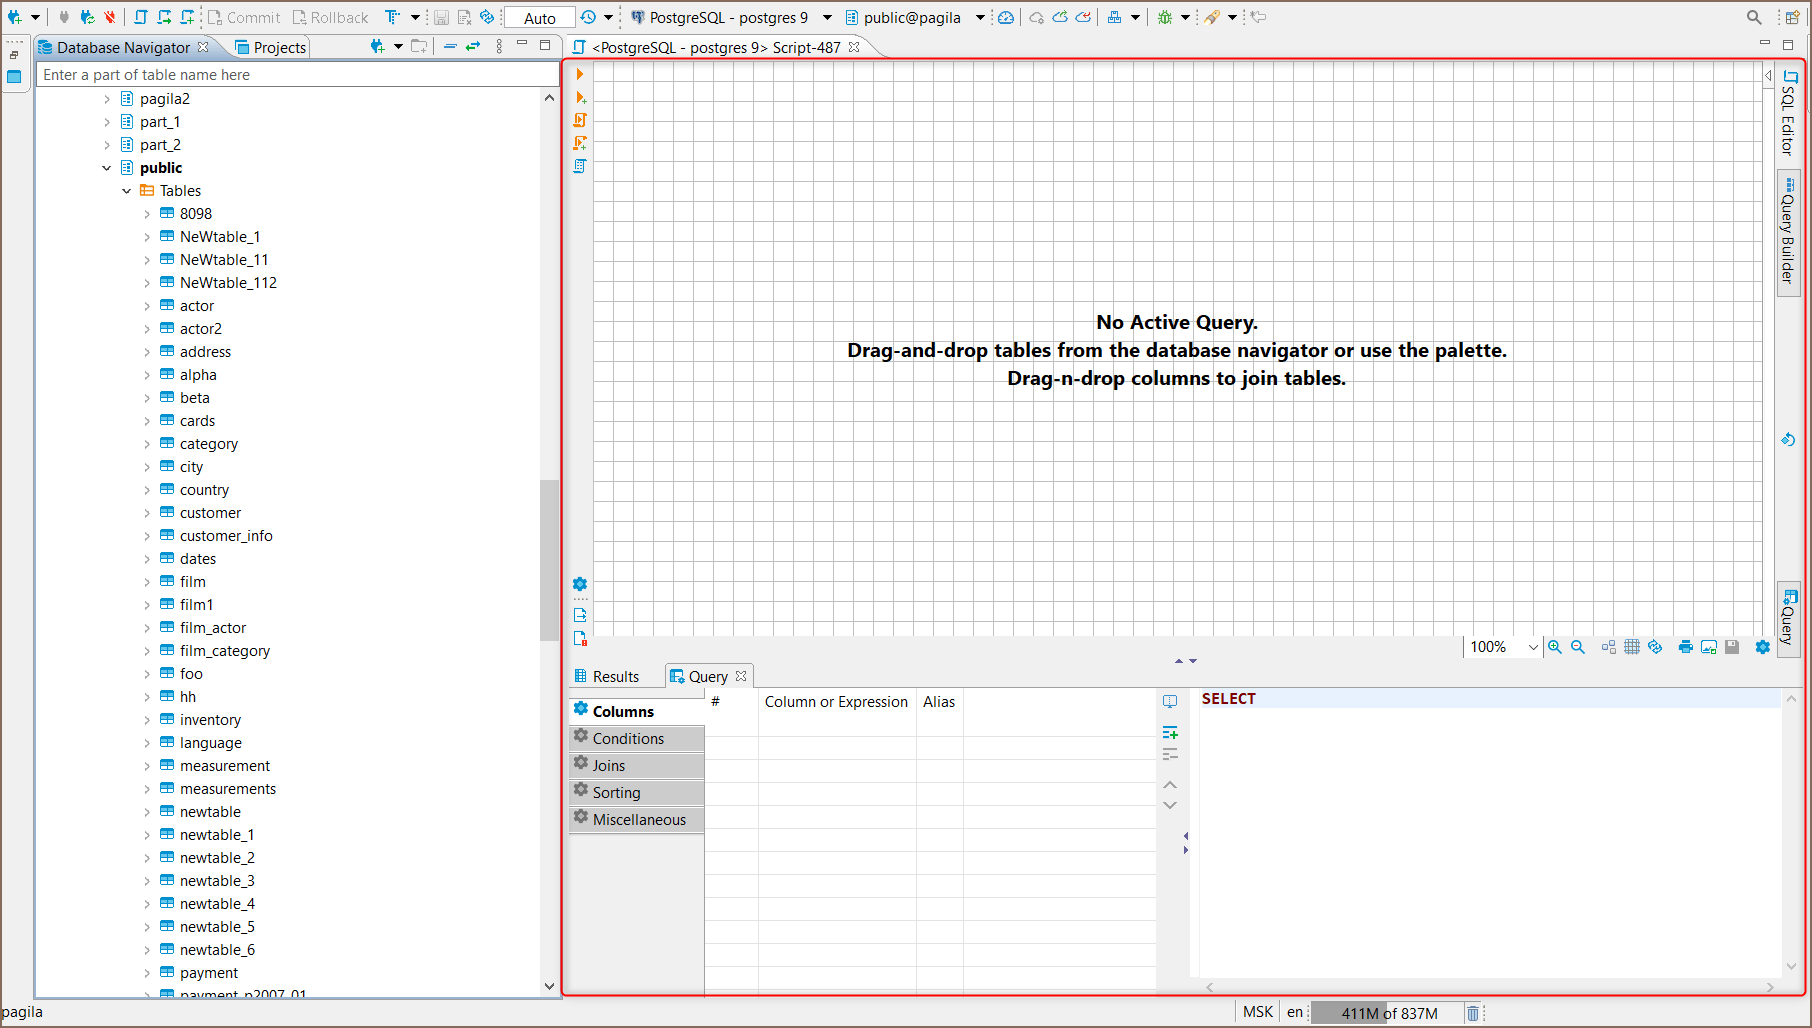The height and width of the screenshot is (1028, 1812).
Task: Collapse the public schema
Action: [107, 167]
